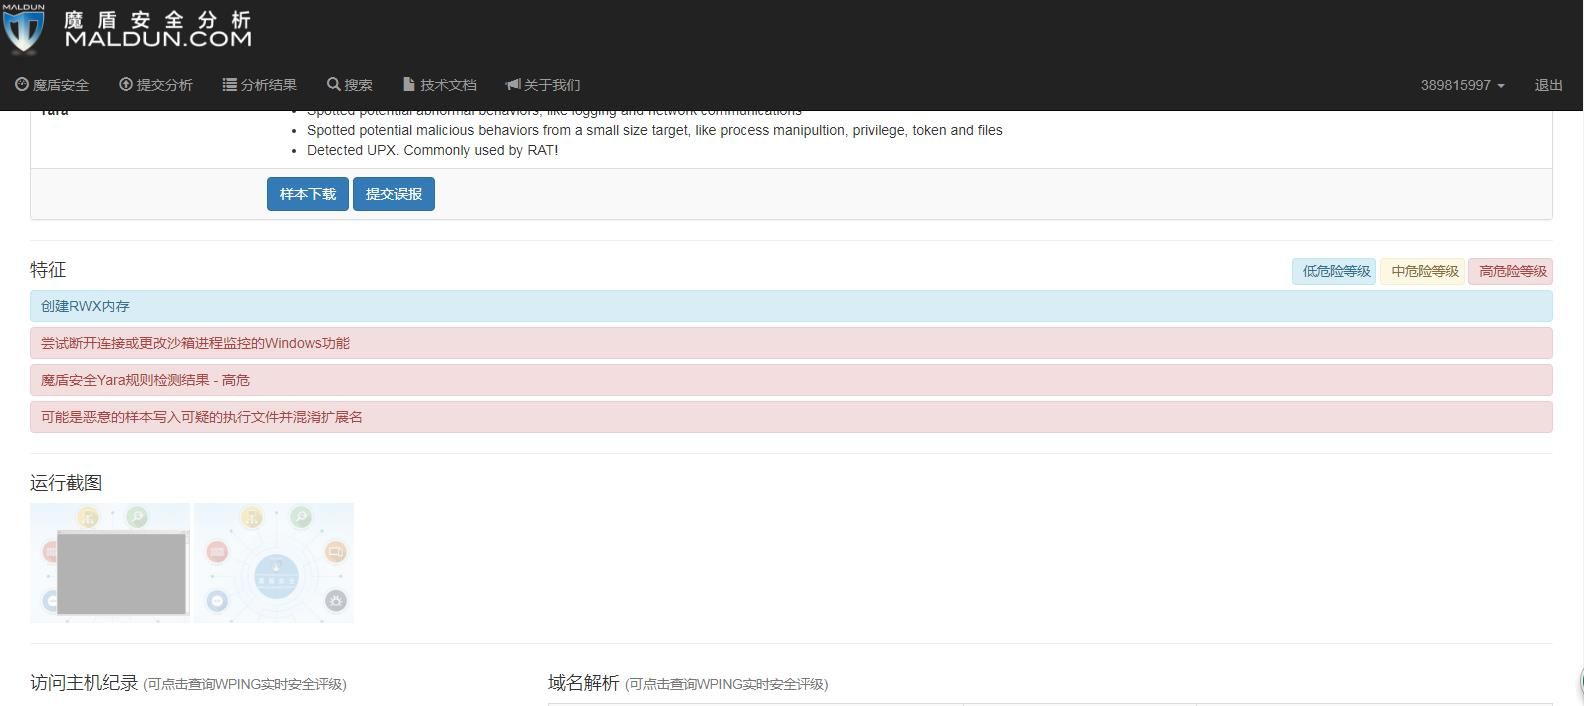
Task: Click the 中危险等级 yellow label
Action: [x=1424, y=271]
